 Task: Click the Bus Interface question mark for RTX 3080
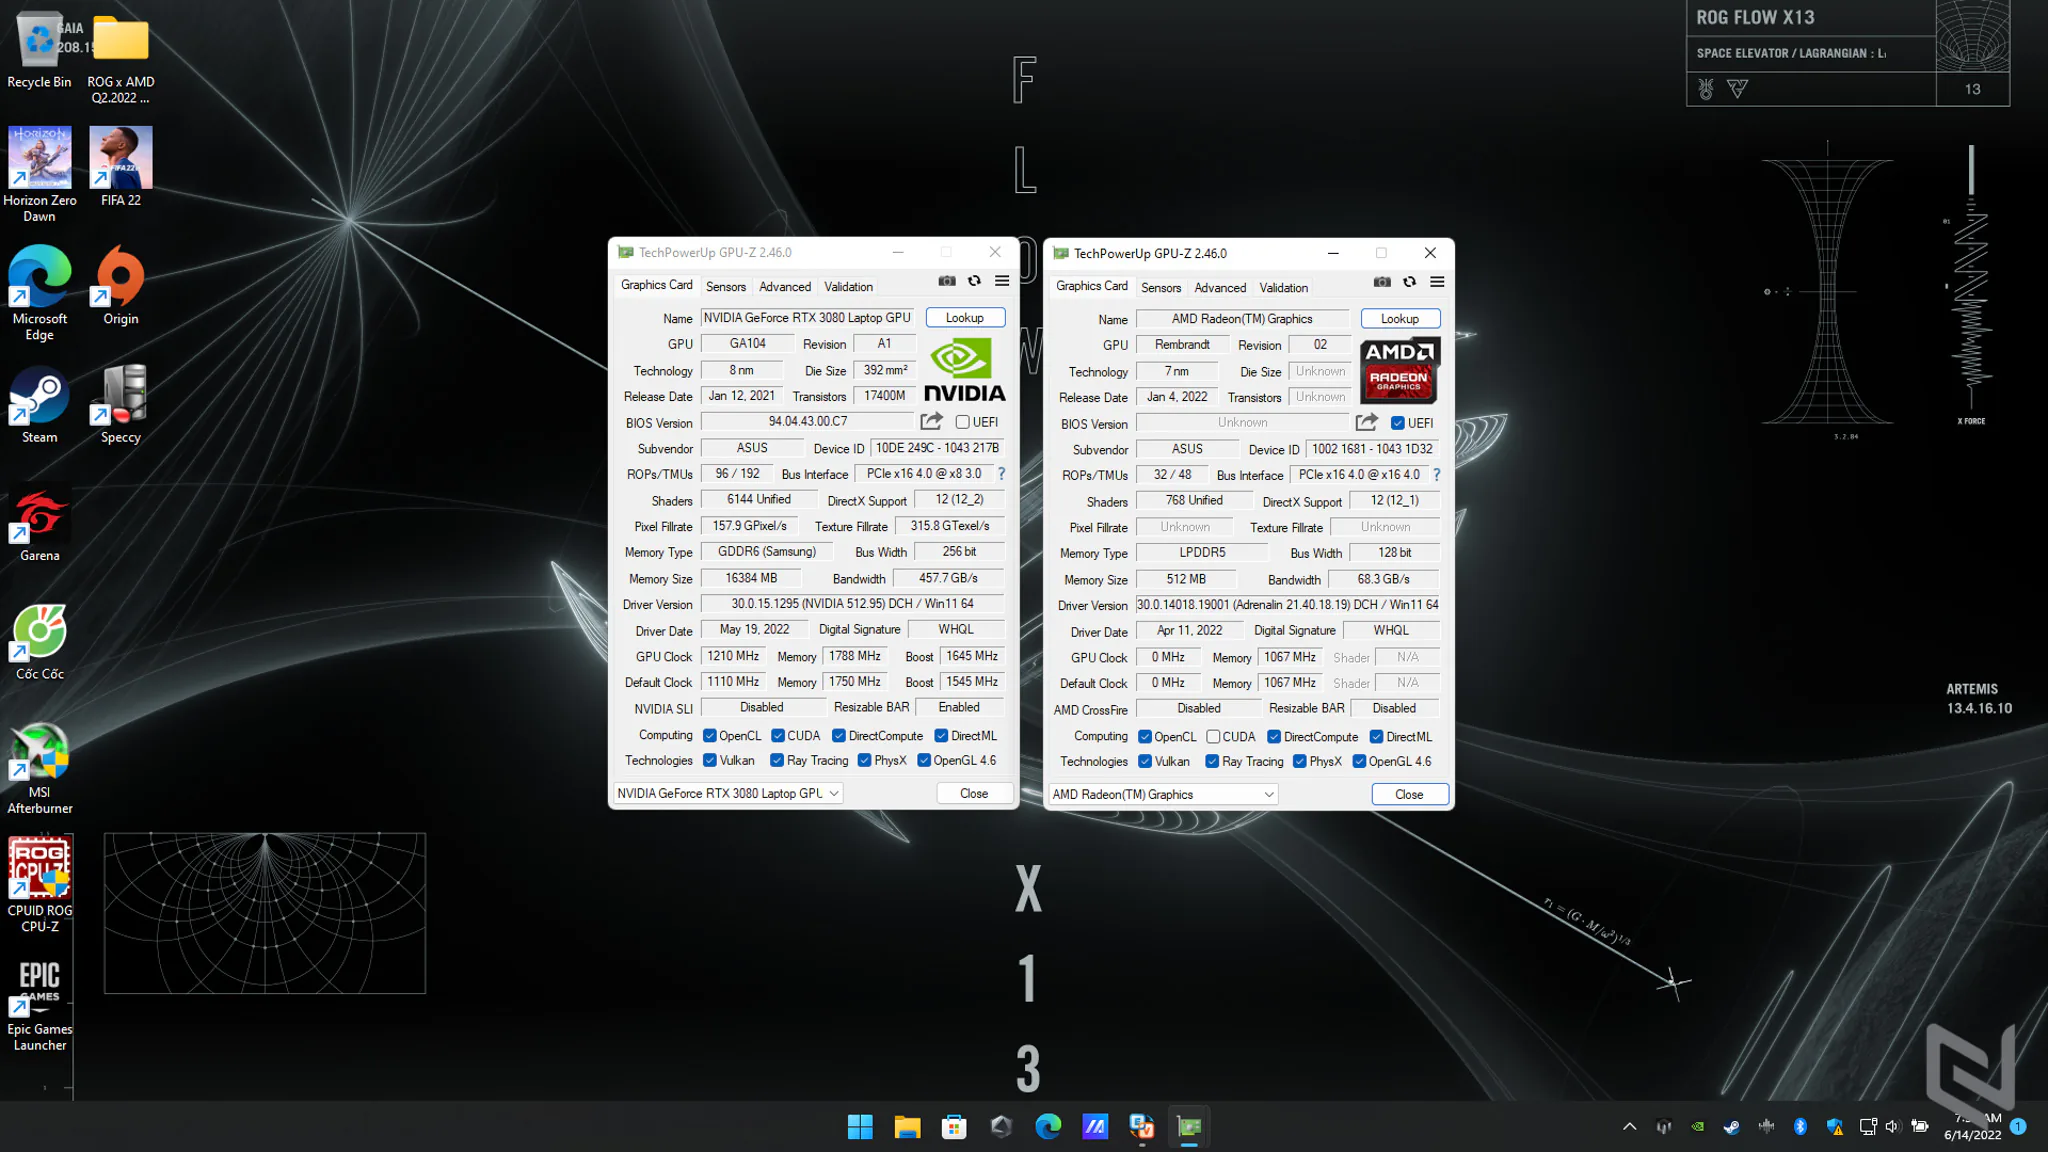1001,474
